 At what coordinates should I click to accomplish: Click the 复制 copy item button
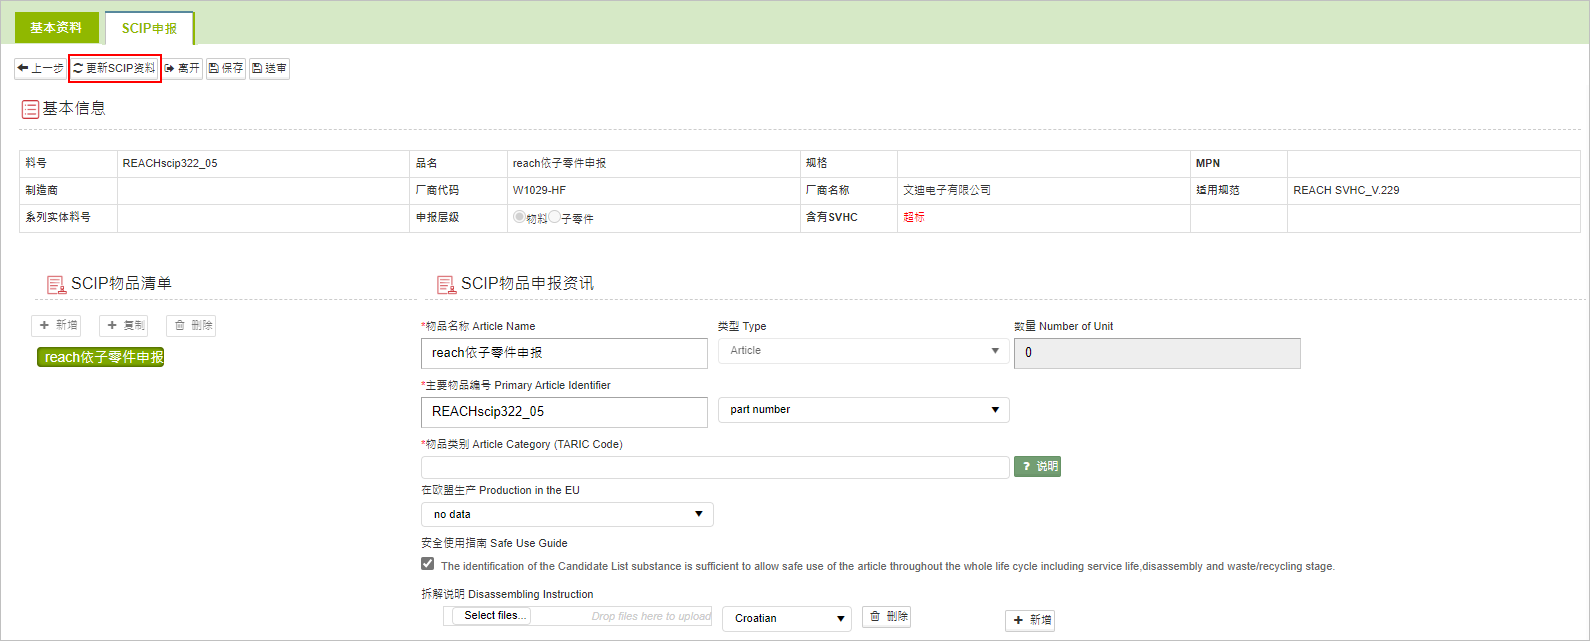pos(124,325)
